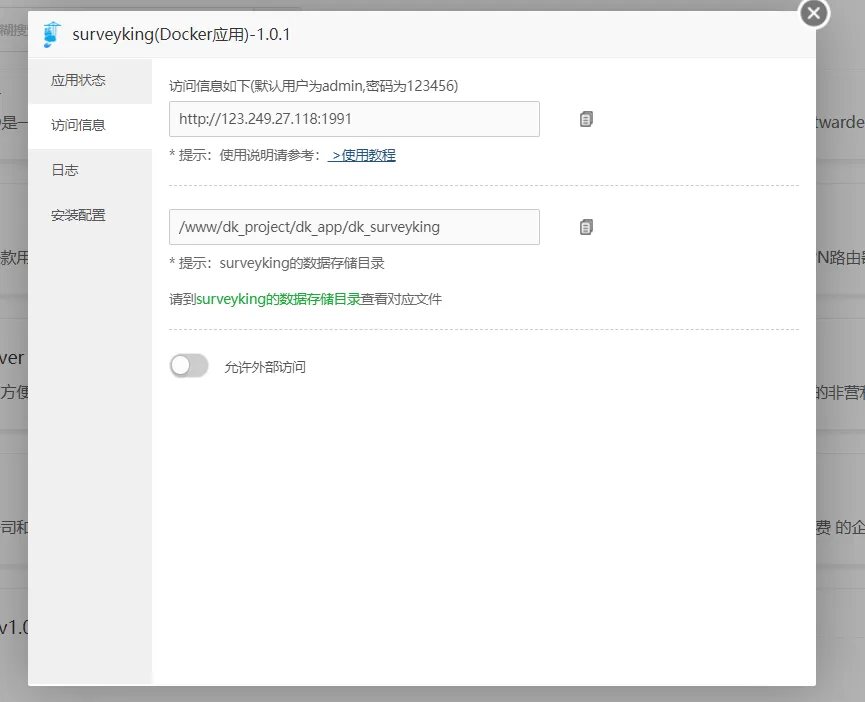This screenshot has height=702, width=865.
Task: Focus the http://123.249.27.118:1991 field
Action: click(354, 119)
